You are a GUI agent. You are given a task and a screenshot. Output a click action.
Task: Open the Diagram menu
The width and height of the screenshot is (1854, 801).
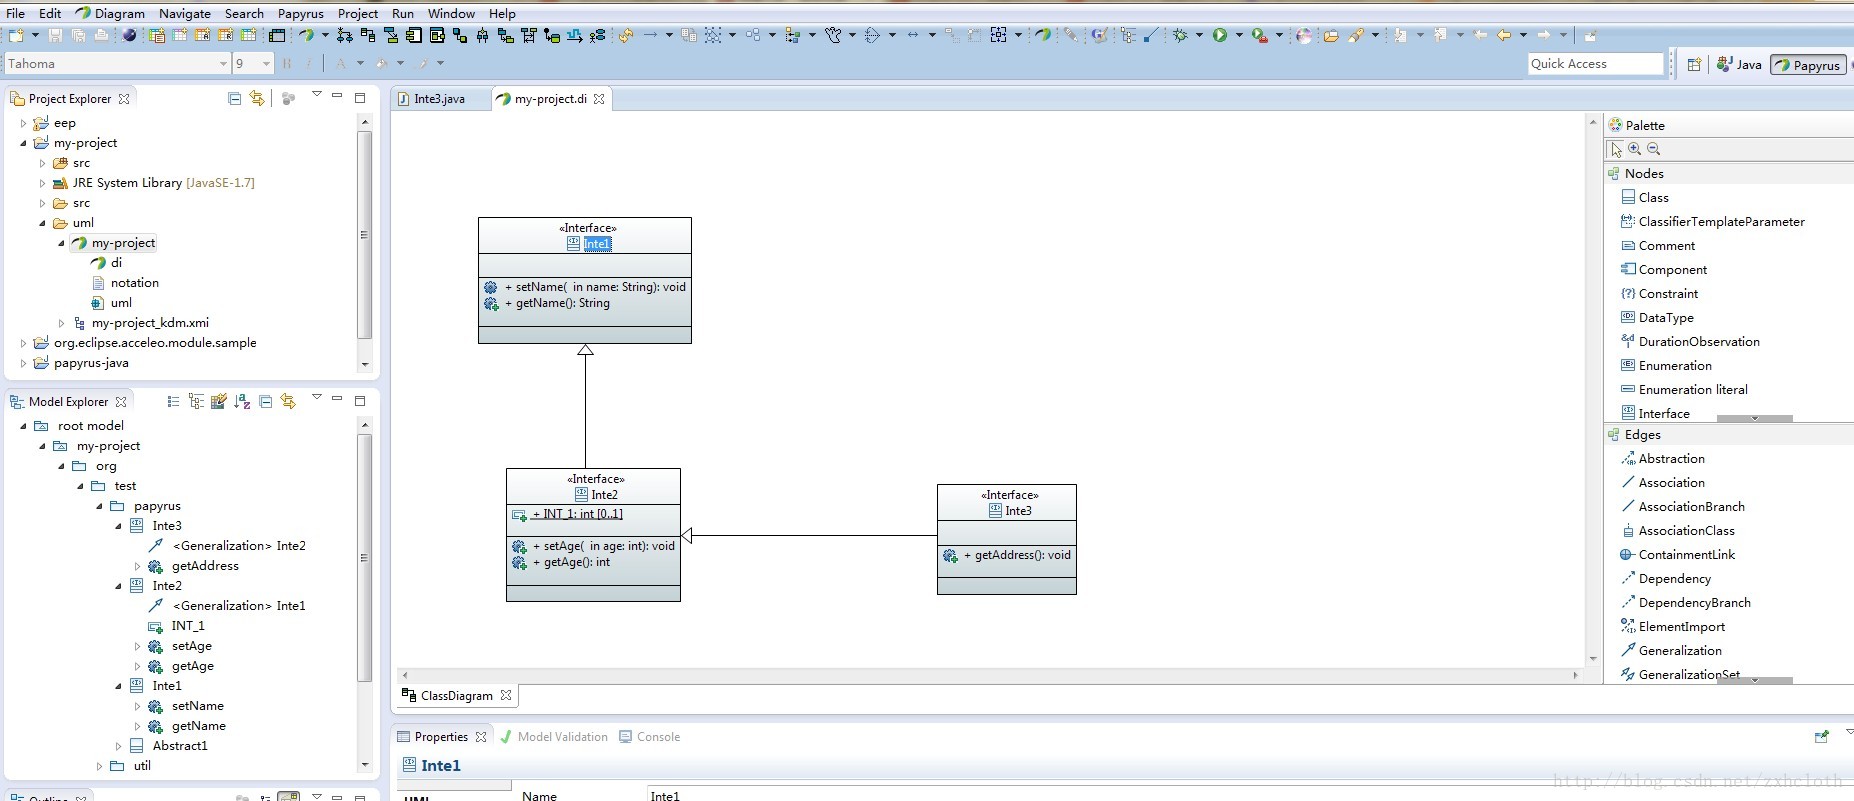[x=110, y=13]
